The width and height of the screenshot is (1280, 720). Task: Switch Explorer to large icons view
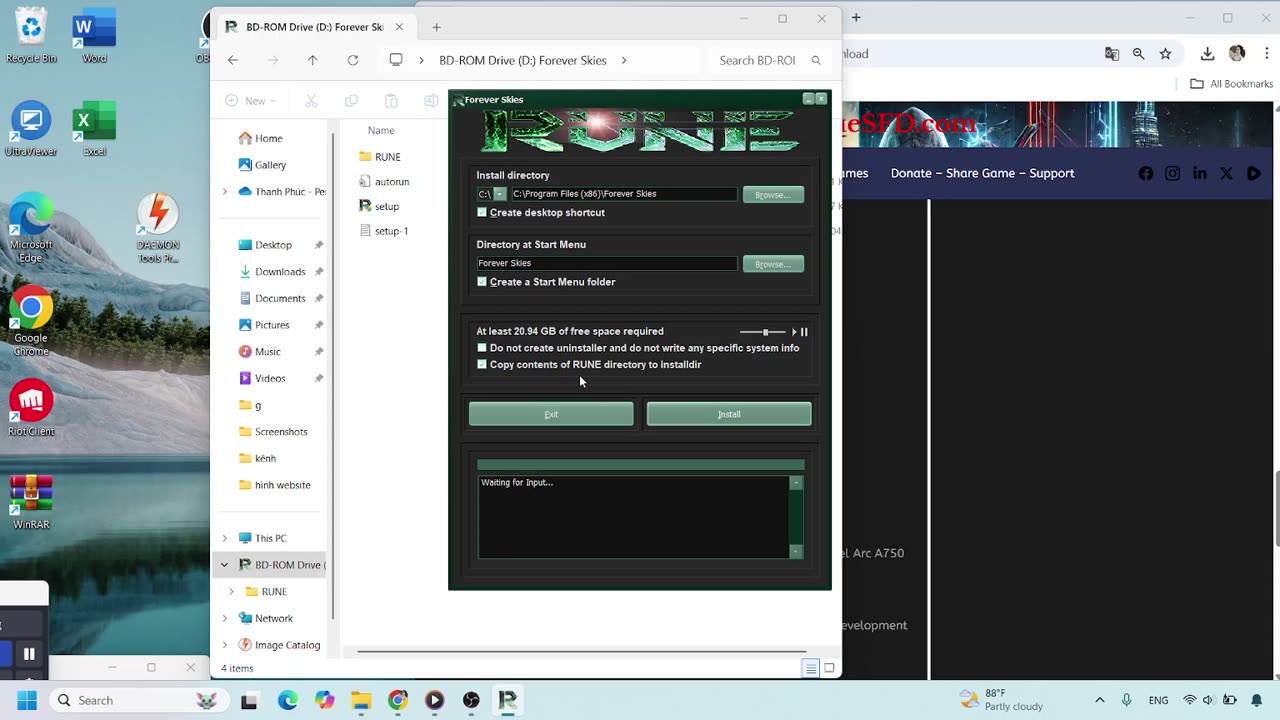click(829, 668)
